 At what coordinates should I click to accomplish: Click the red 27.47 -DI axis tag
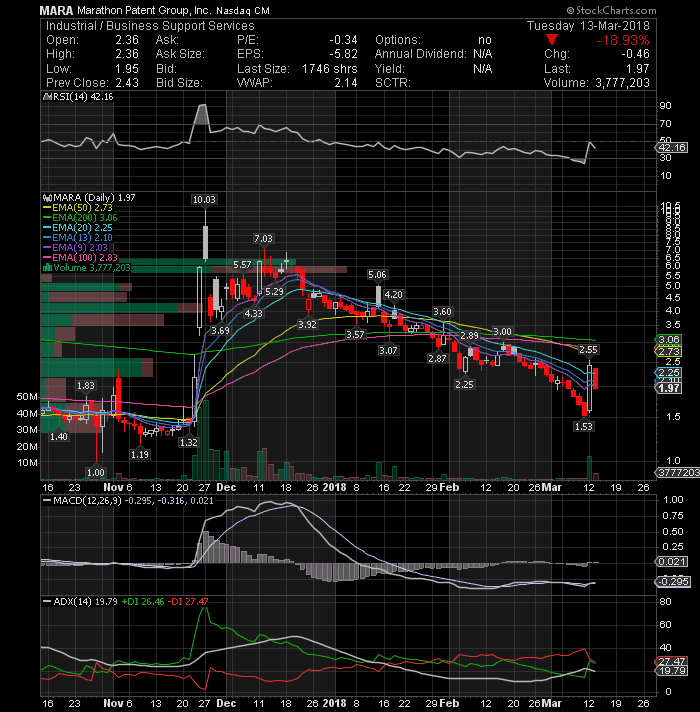pyautogui.click(x=672, y=661)
